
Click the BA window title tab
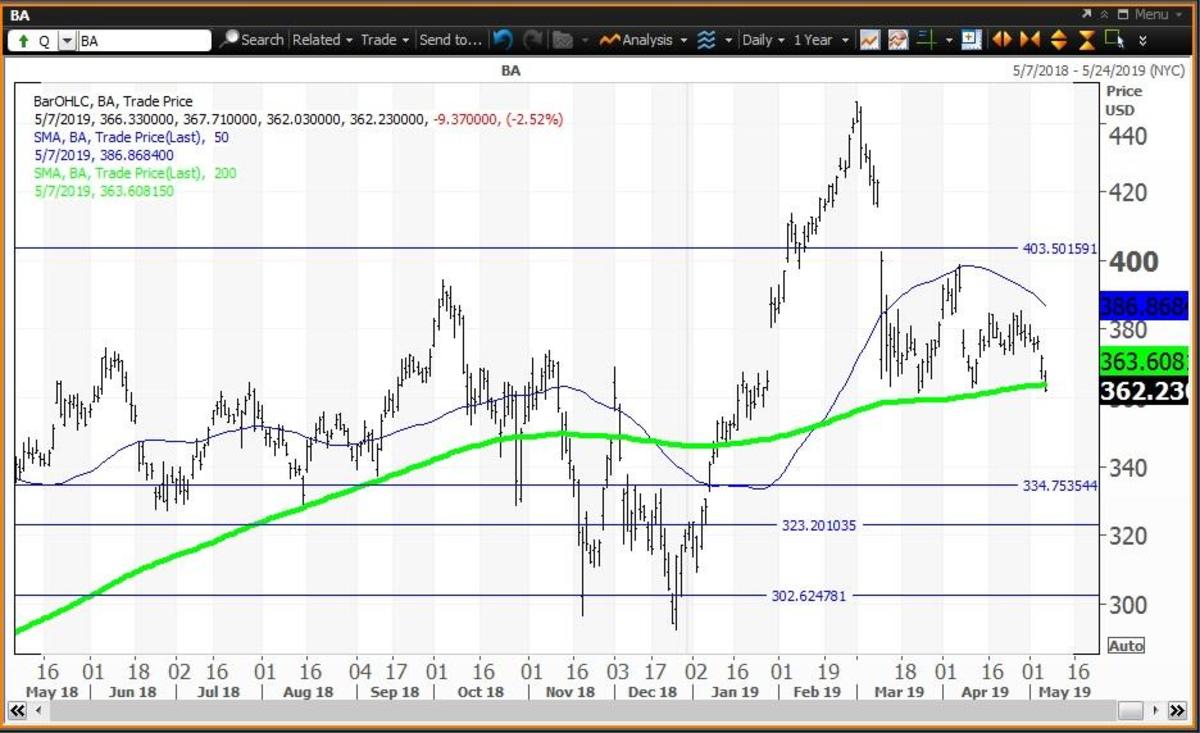pos(20,15)
